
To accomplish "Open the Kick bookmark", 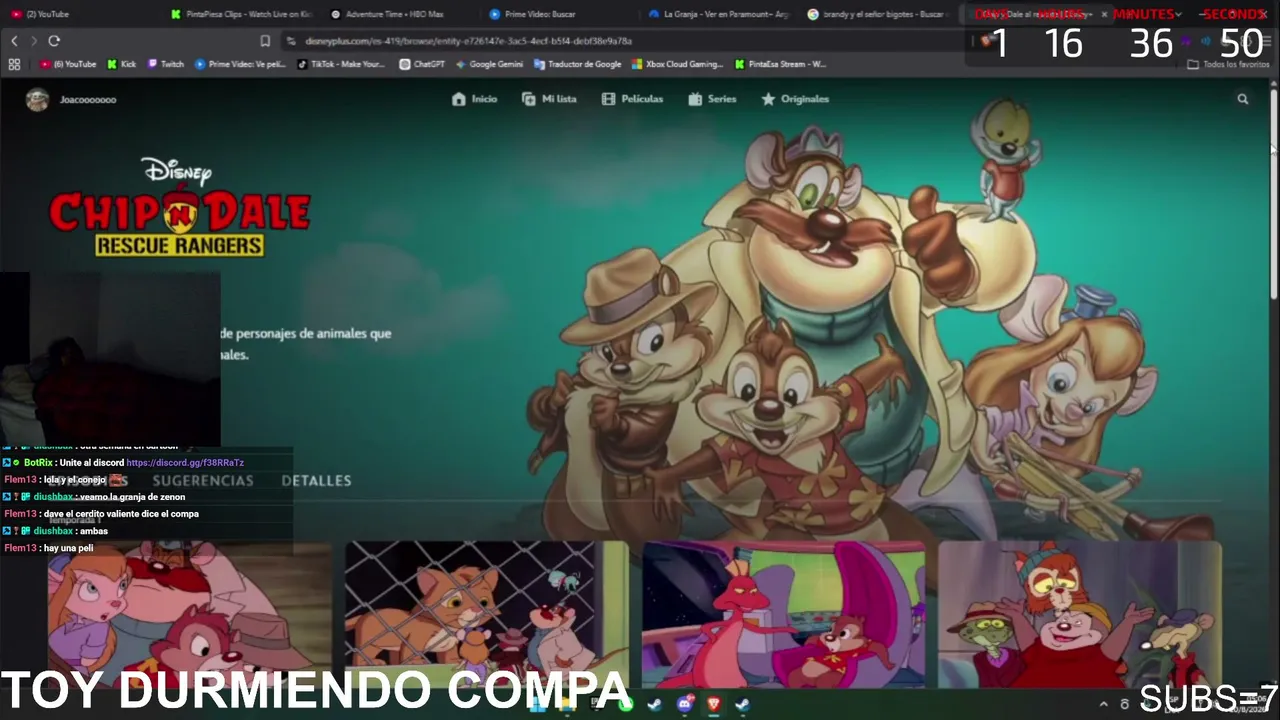I will 121,64.
